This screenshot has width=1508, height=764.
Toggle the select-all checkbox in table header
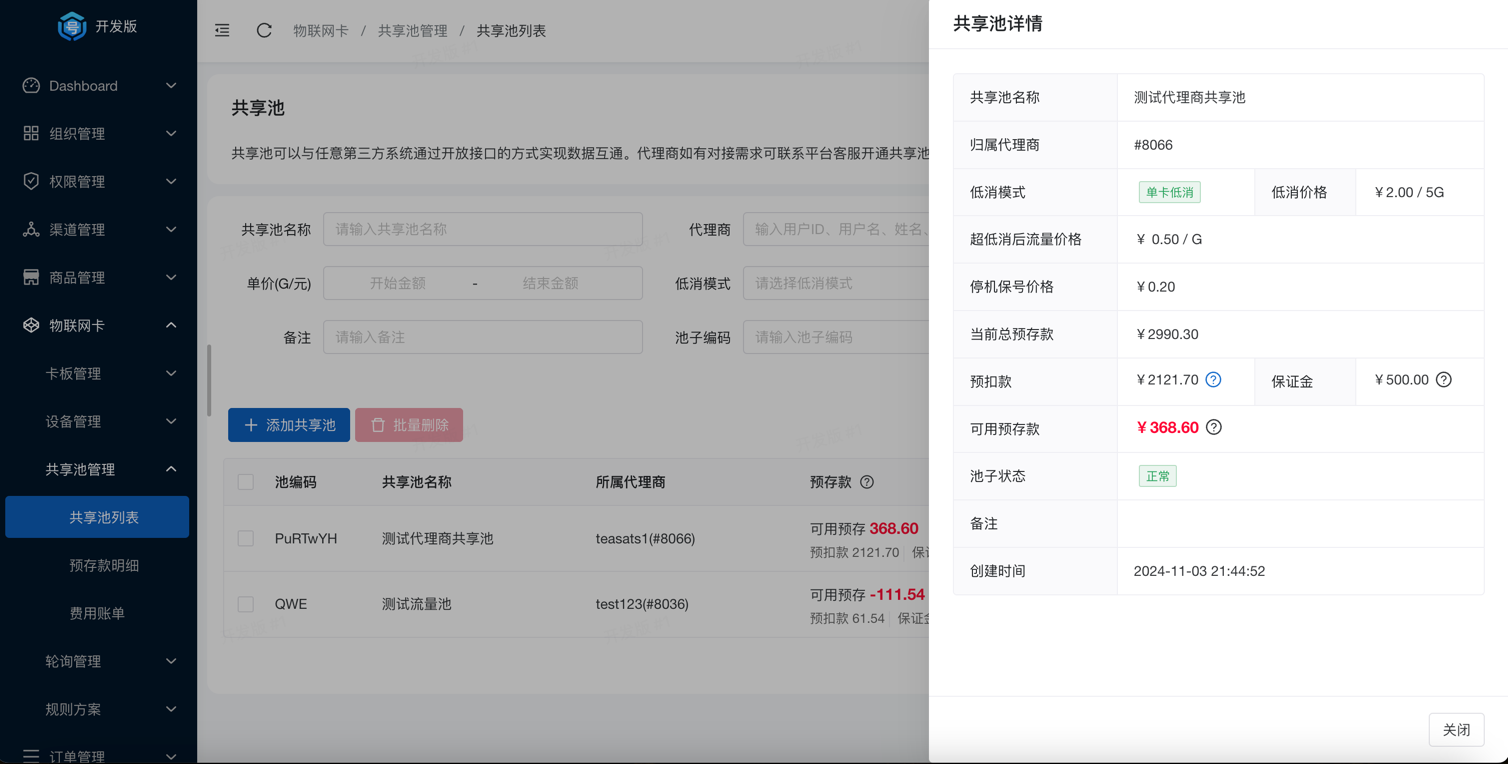[246, 482]
